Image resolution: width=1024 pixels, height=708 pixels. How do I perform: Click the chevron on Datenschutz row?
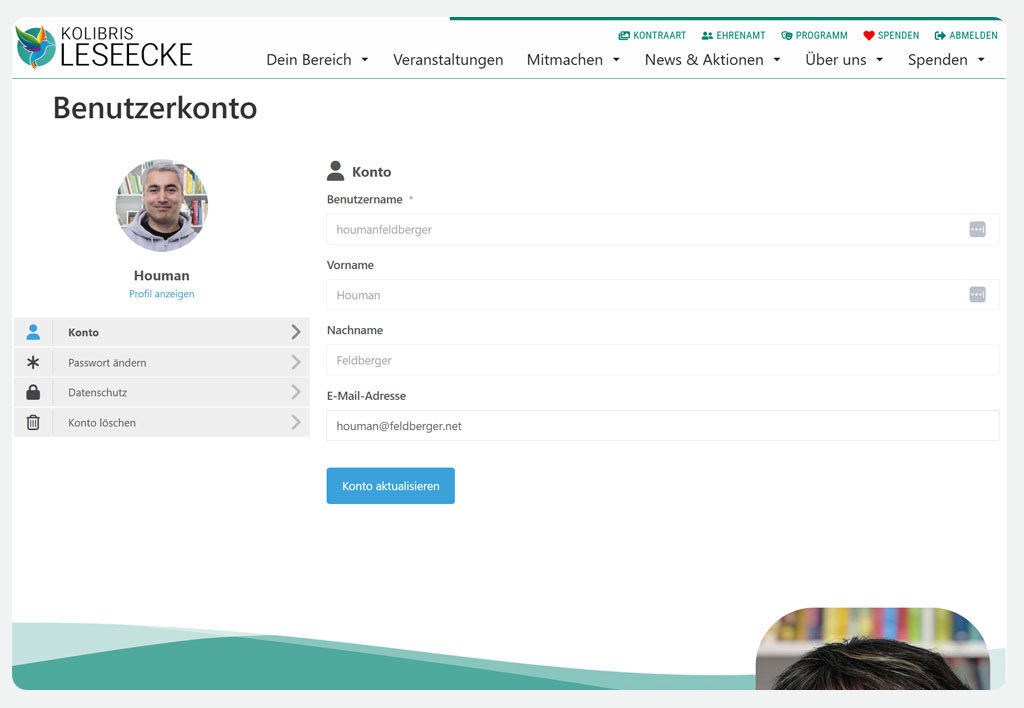(296, 392)
